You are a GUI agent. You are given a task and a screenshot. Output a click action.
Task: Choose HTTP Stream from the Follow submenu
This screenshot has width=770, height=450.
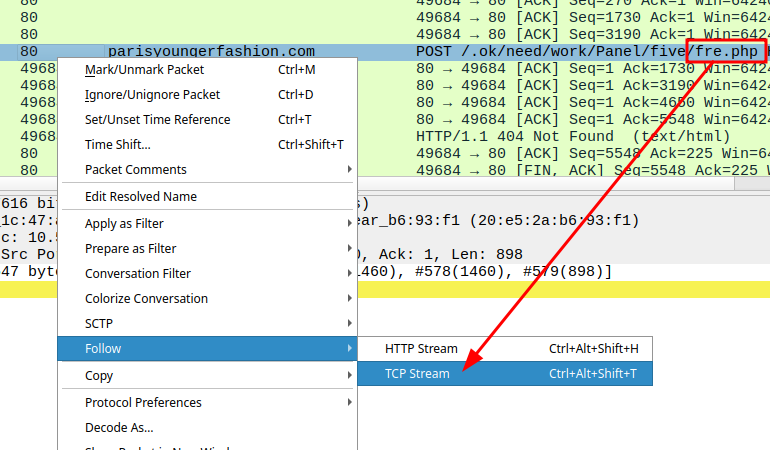tap(421, 349)
